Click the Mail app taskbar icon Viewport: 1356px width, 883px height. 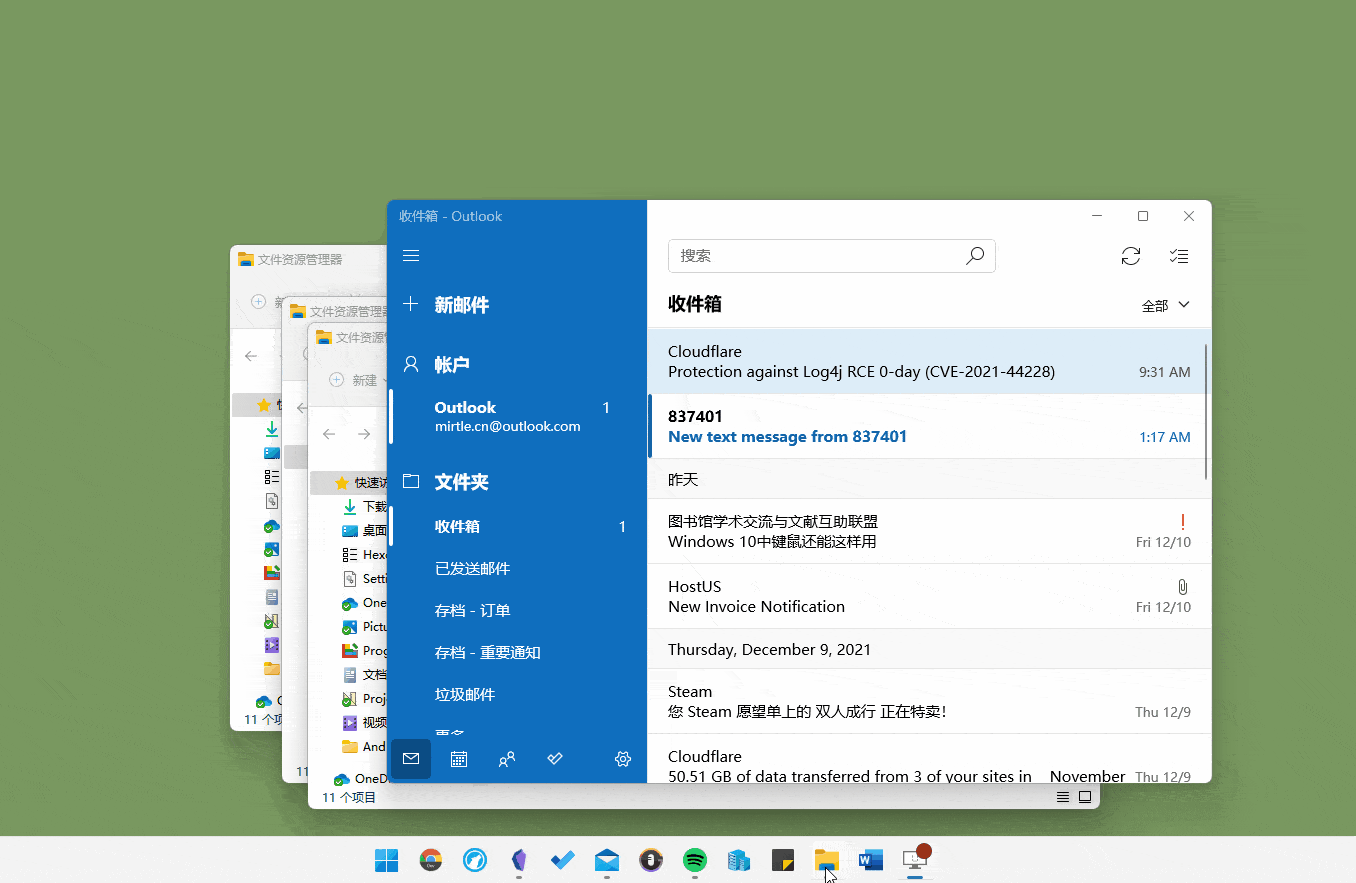tap(607, 860)
